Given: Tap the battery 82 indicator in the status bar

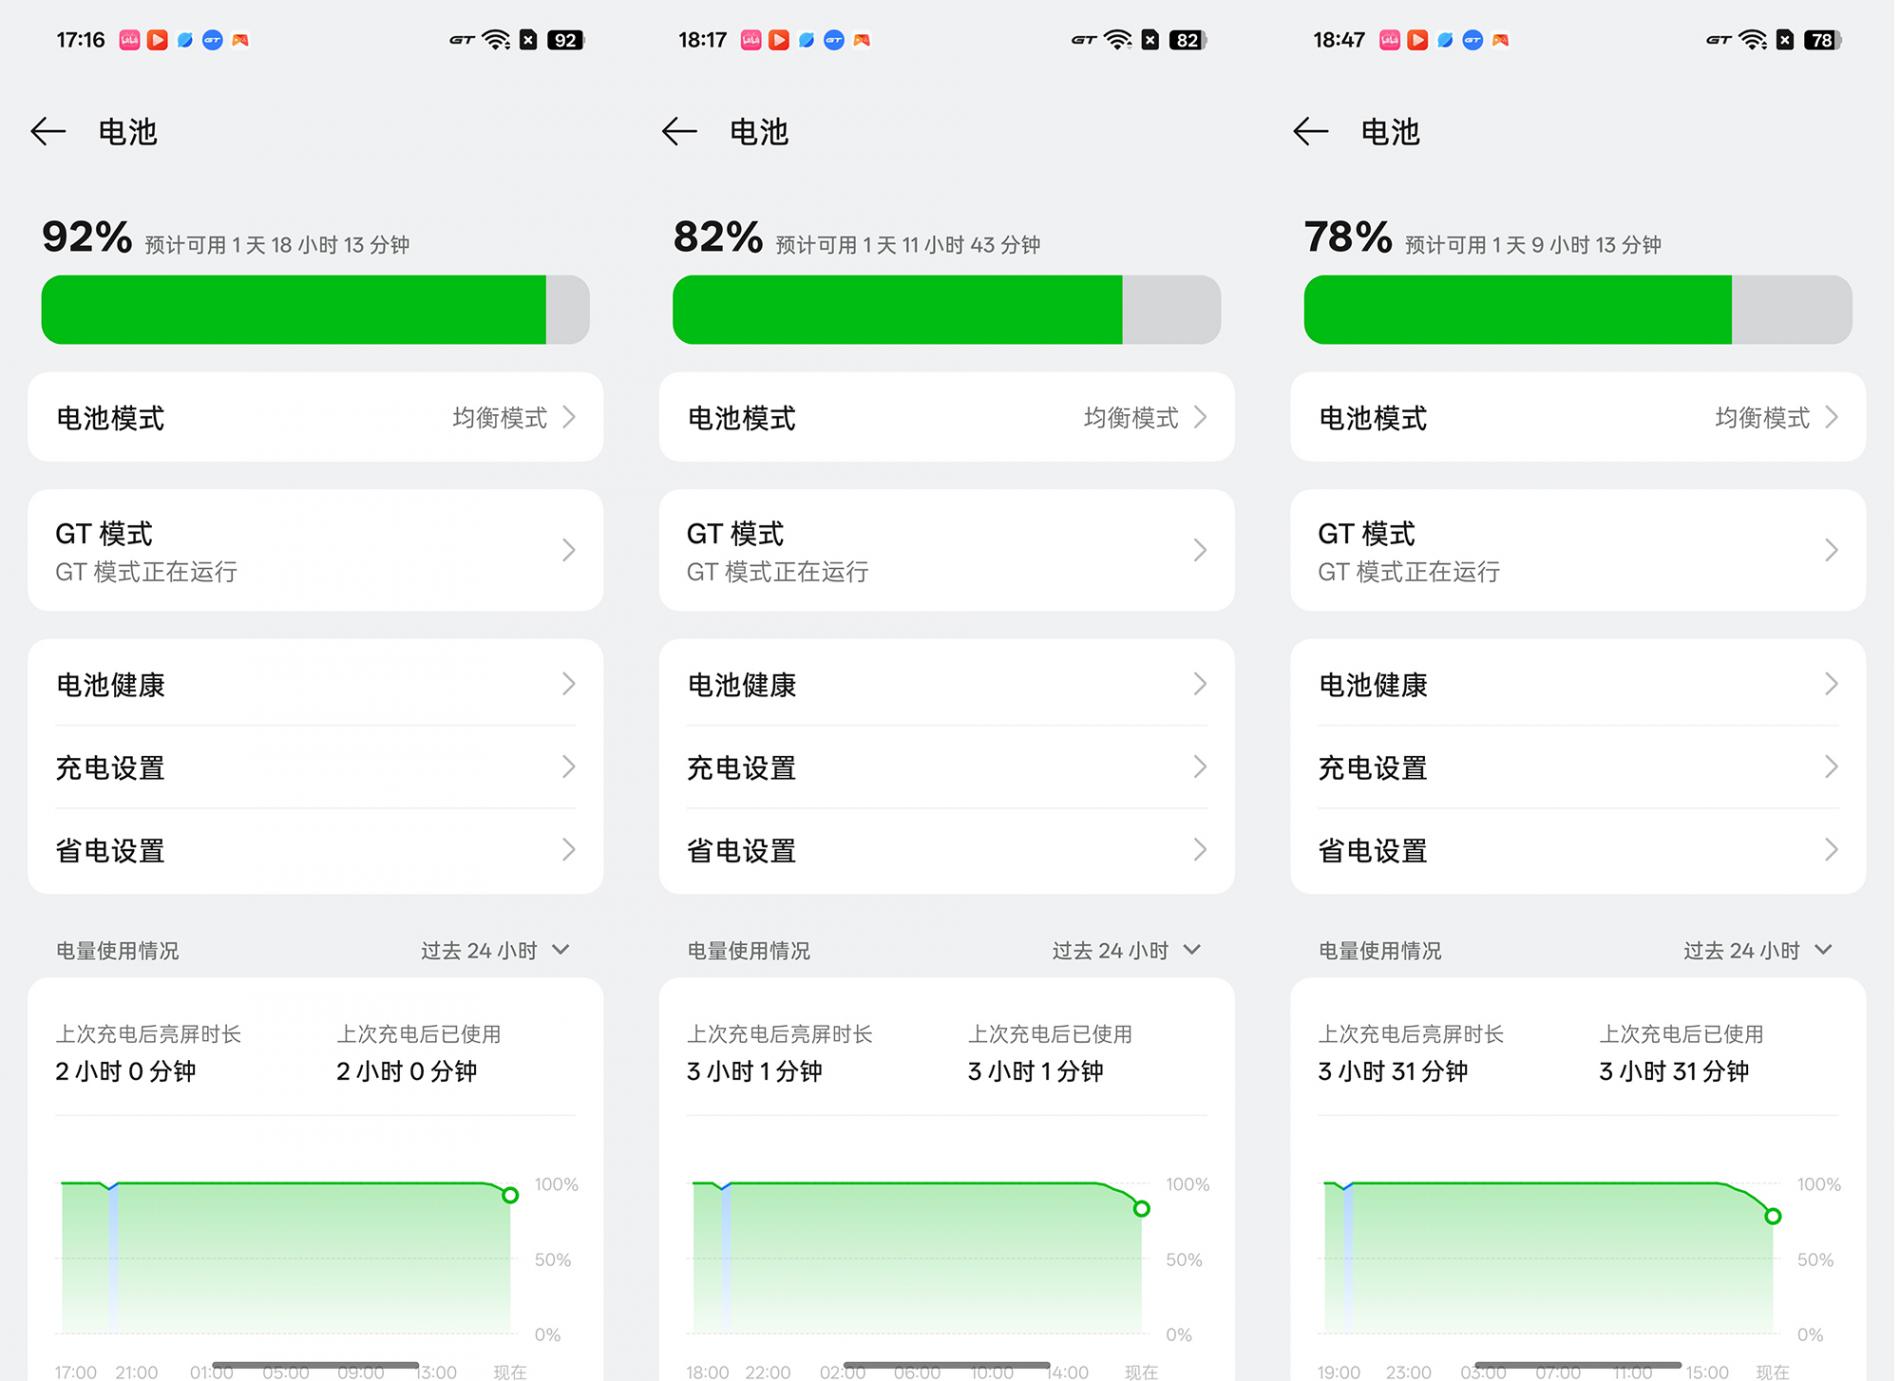Looking at the screenshot, I should tap(1188, 40).
